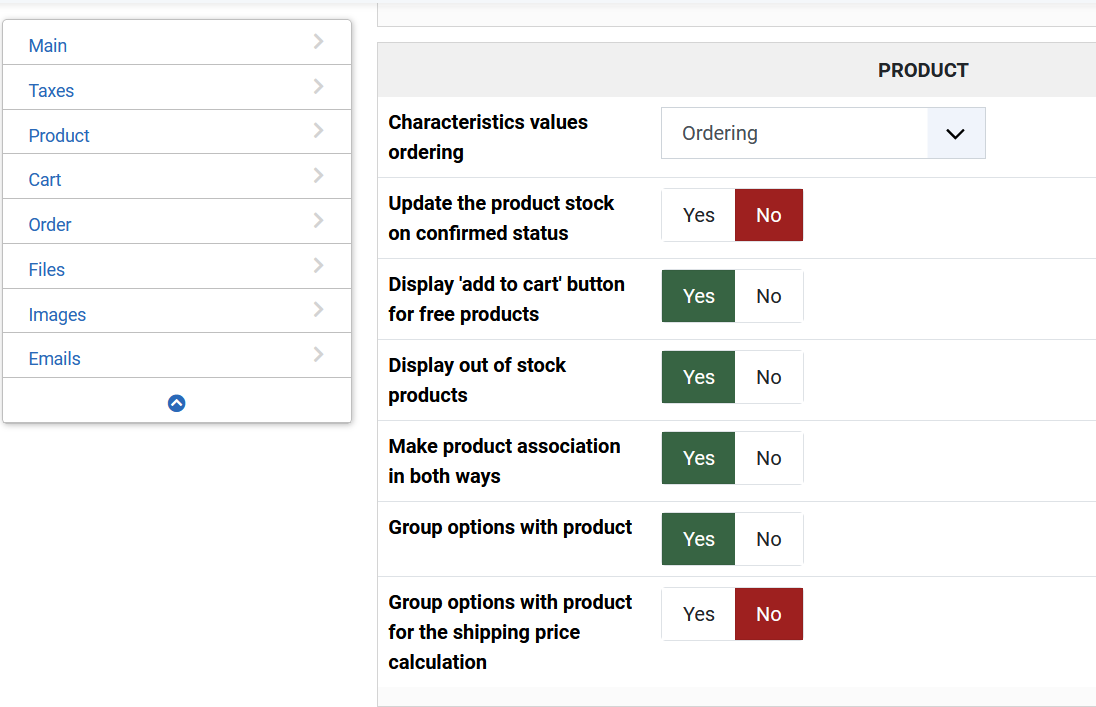Set 'Update the product stock' to Yes

click(x=698, y=215)
